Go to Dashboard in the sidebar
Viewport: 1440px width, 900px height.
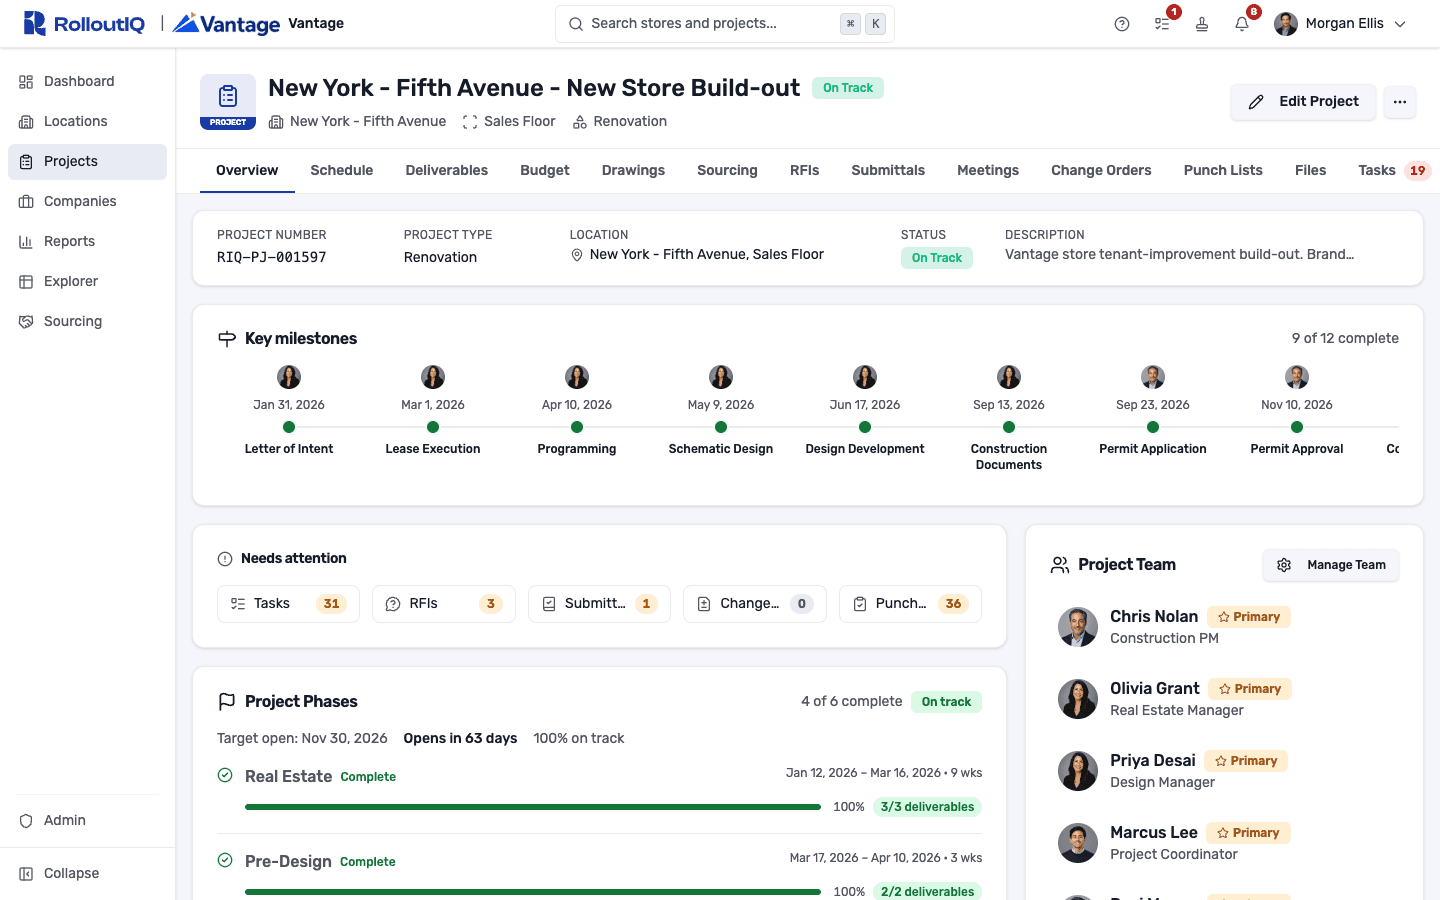click(x=87, y=81)
